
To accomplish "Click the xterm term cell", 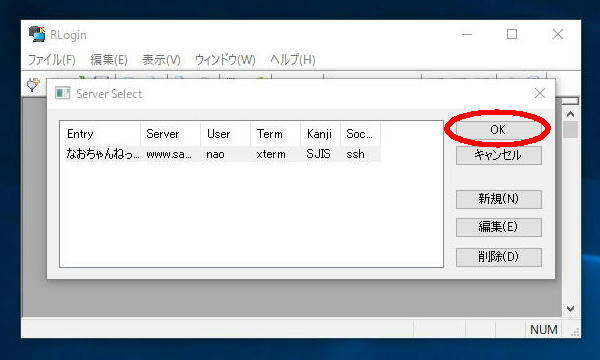I will 271,154.
